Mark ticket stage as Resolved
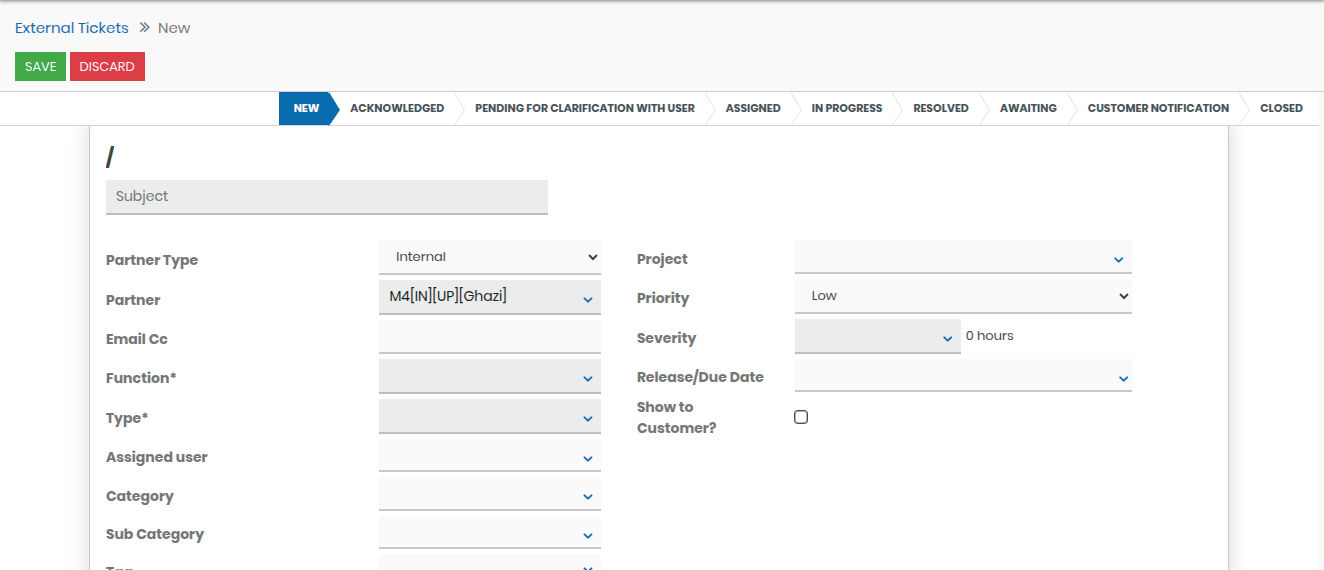The width and height of the screenshot is (1324, 570). [940, 108]
